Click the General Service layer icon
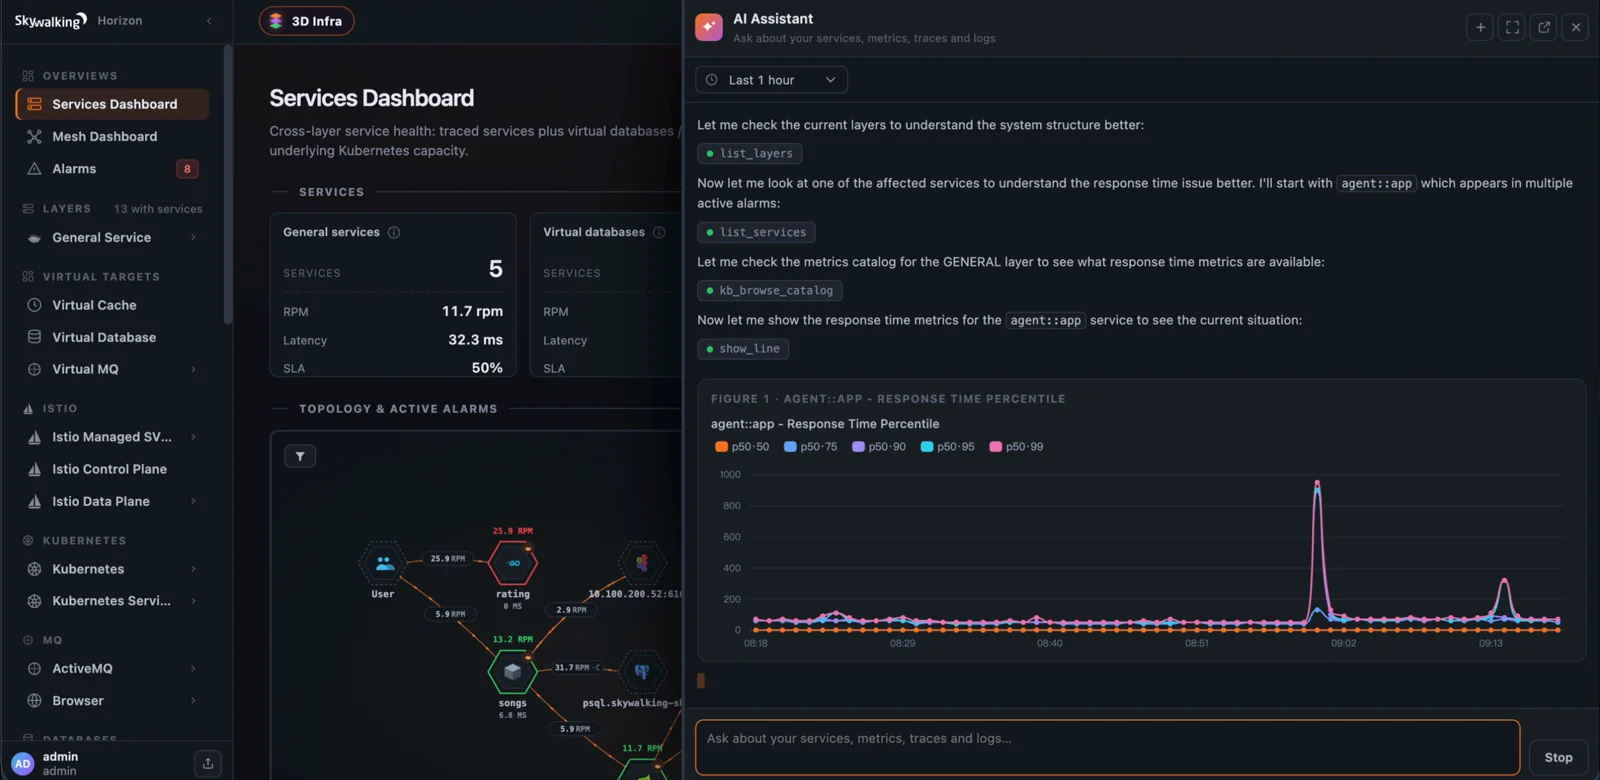This screenshot has width=1600, height=780. click(x=34, y=238)
